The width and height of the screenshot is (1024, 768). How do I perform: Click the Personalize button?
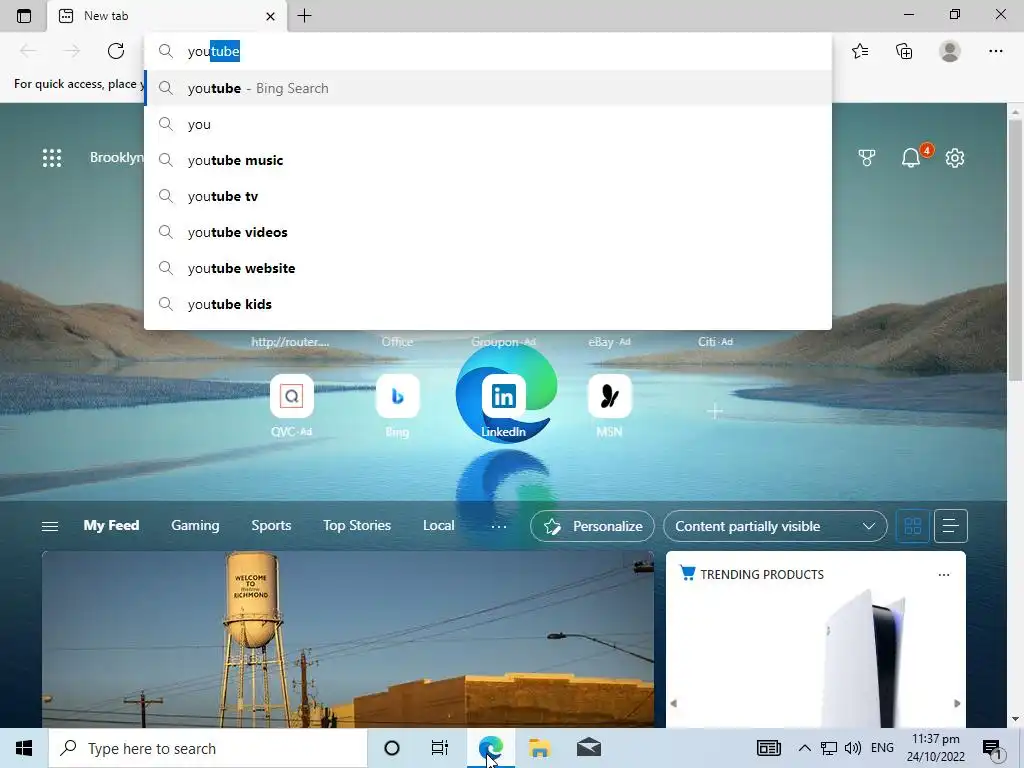[592, 526]
